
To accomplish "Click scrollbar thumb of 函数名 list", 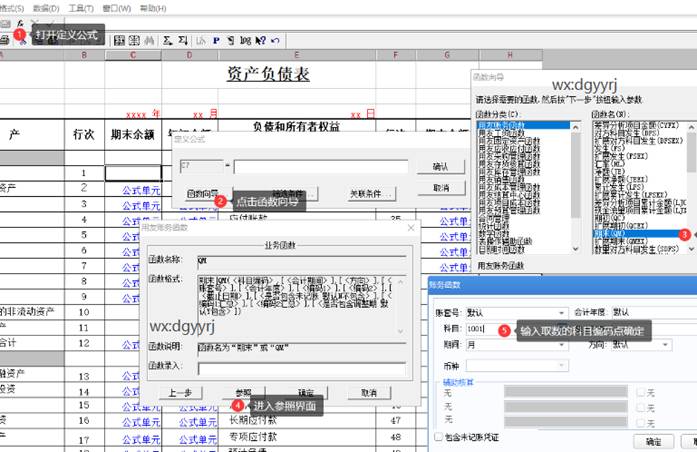I will click(x=692, y=152).
